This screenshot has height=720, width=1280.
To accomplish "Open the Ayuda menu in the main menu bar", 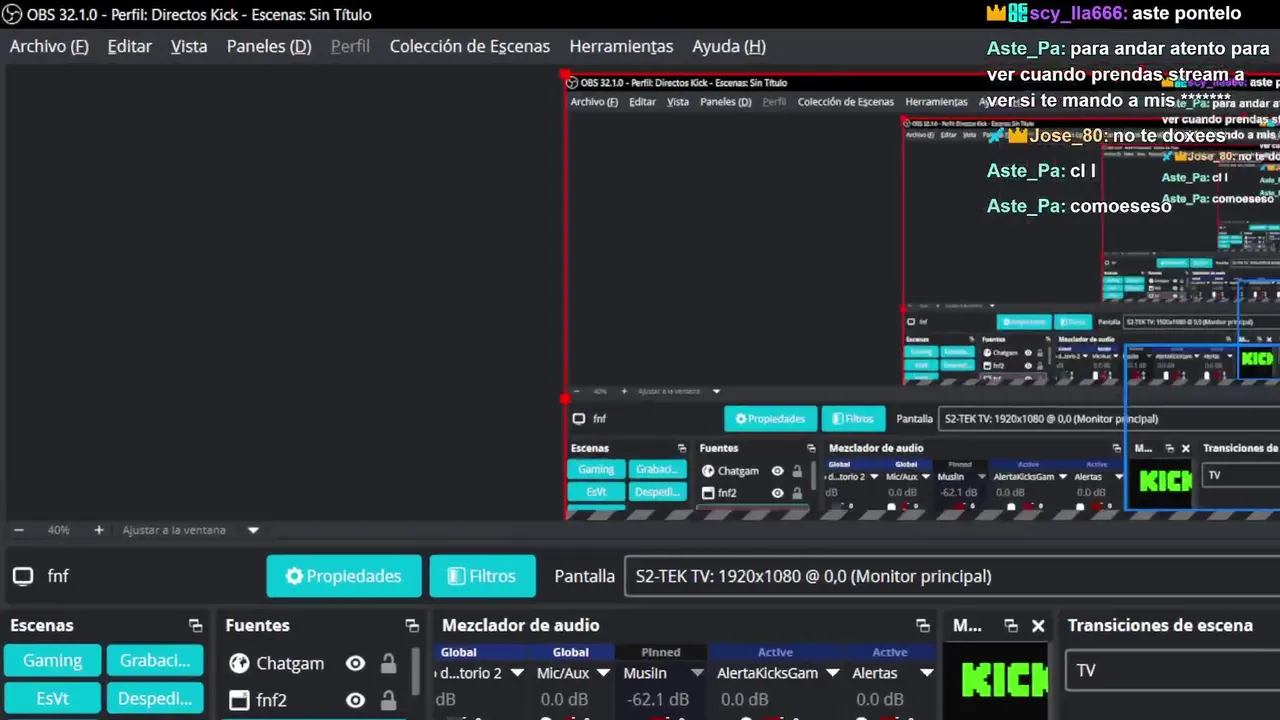I will click(x=729, y=46).
